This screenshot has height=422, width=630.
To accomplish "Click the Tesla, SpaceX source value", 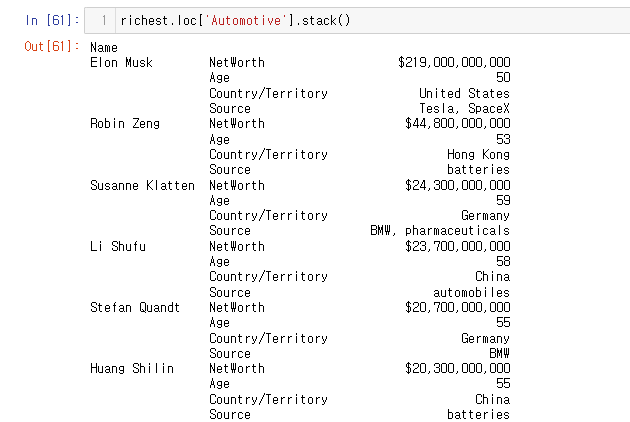I will 464,109.
